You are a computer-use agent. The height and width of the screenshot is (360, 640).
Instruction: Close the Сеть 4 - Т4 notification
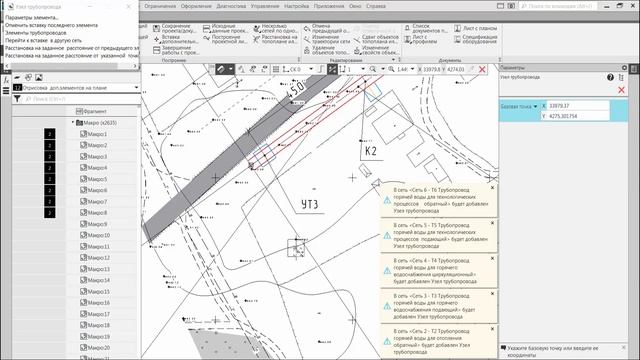point(492,258)
